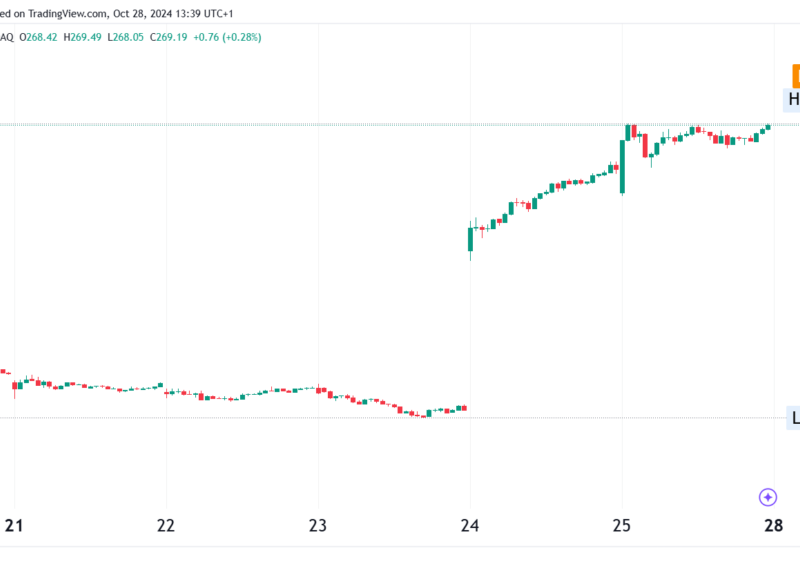The width and height of the screenshot is (800, 577).
Task: Click the +0.76 (+0.28%) change readout
Action: (x=227, y=37)
